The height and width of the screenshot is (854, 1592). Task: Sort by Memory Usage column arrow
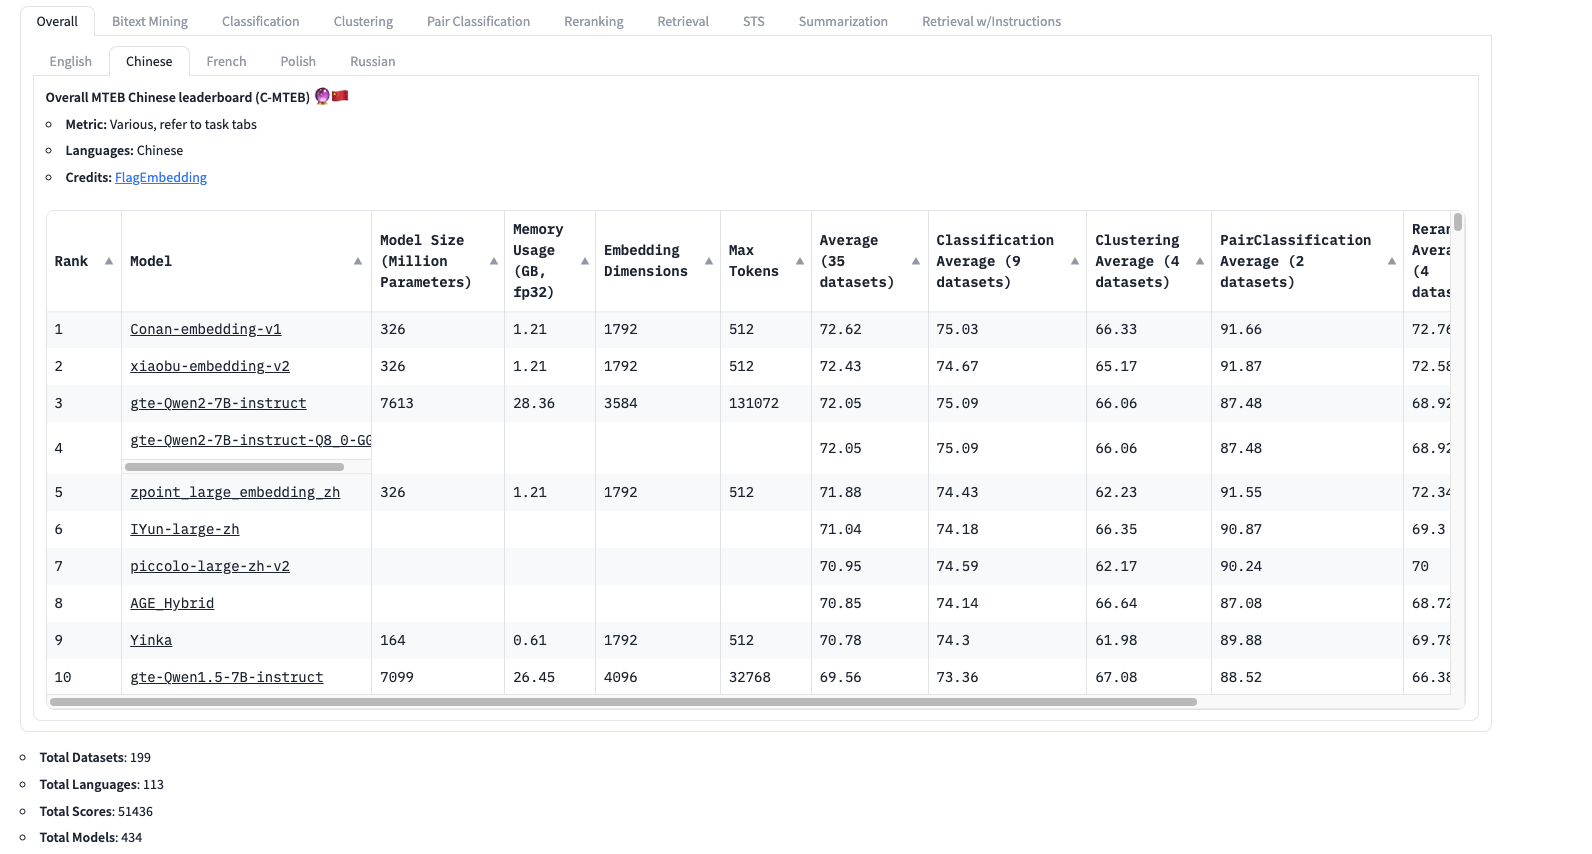click(x=585, y=261)
